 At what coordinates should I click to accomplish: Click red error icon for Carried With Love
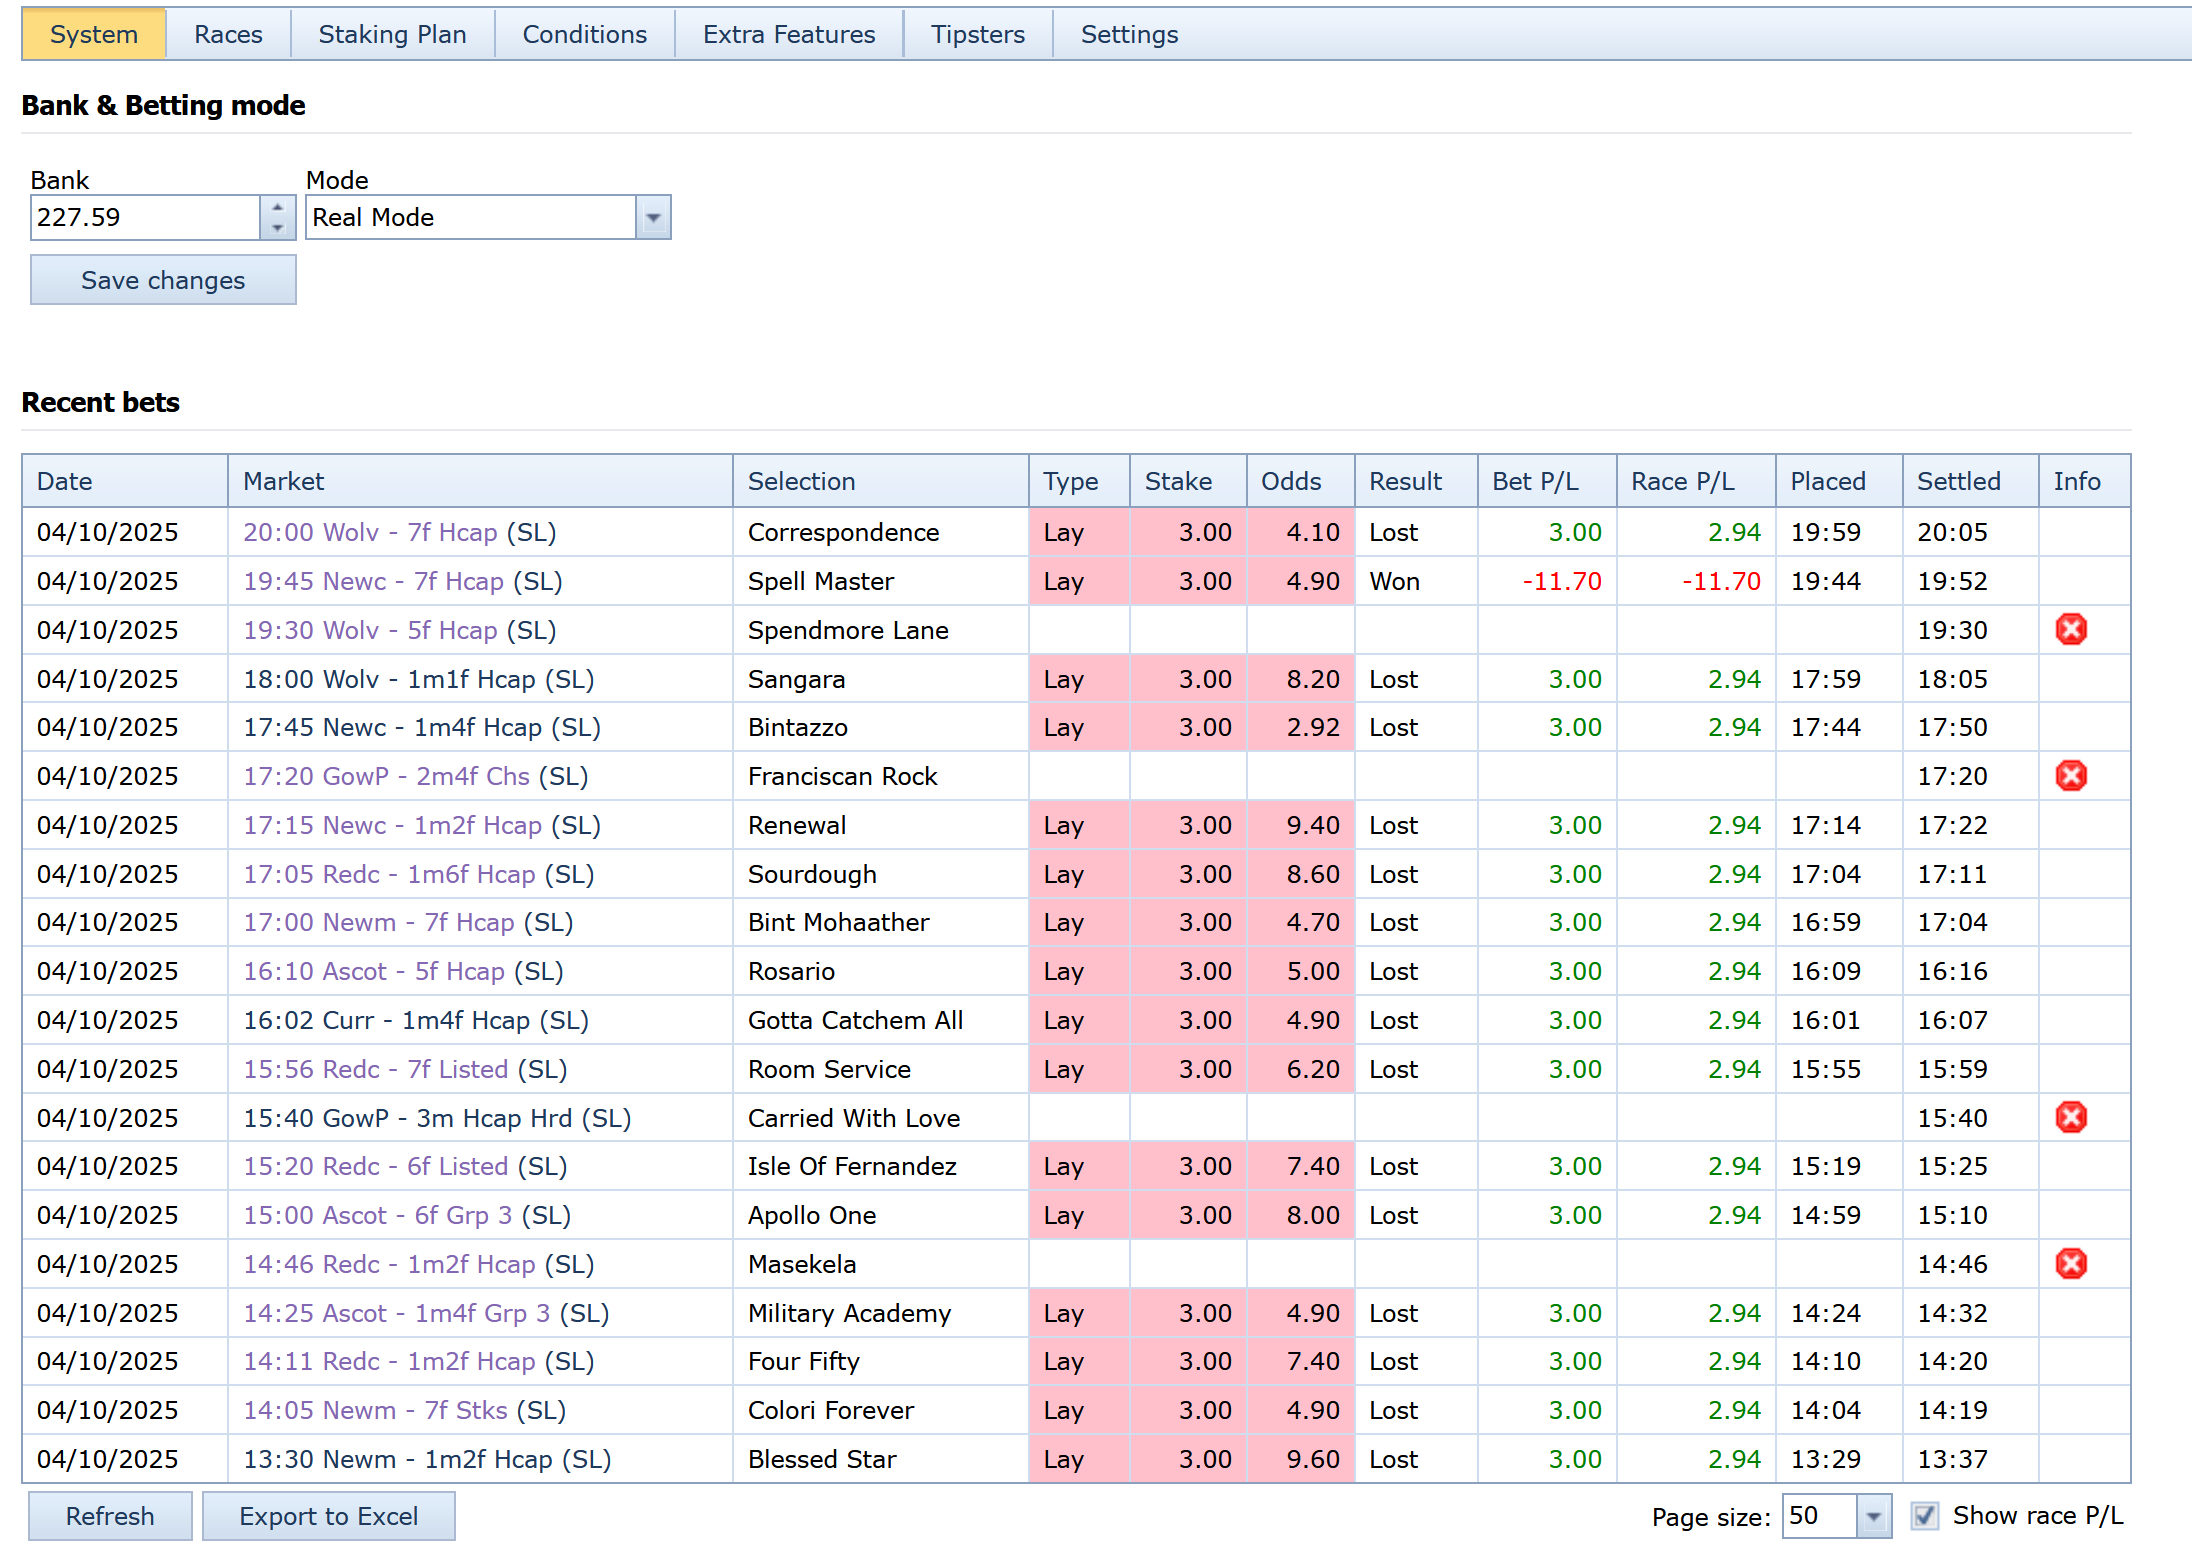pyautogui.click(x=2070, y=1117)
